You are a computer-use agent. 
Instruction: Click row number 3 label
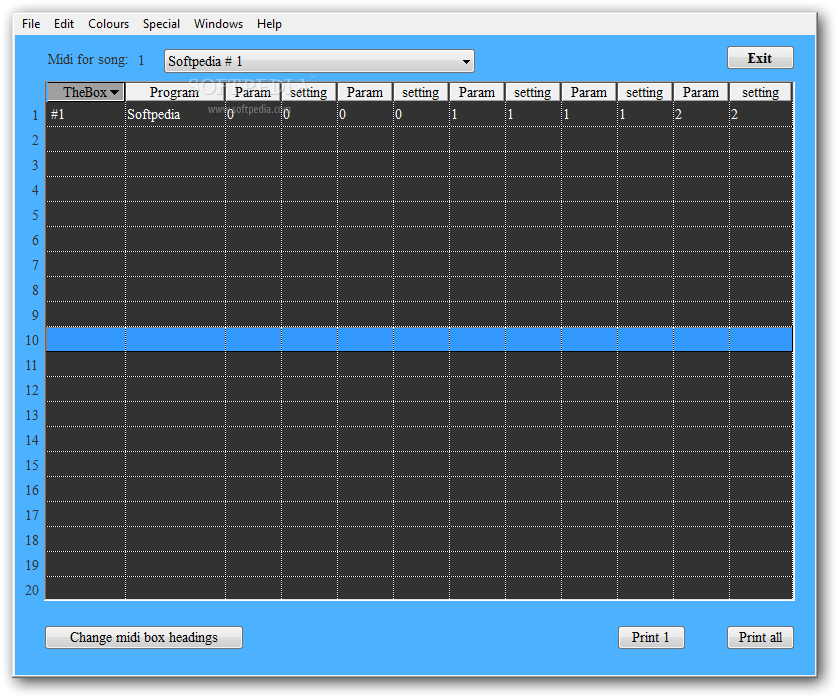click(x=35, y=165)
